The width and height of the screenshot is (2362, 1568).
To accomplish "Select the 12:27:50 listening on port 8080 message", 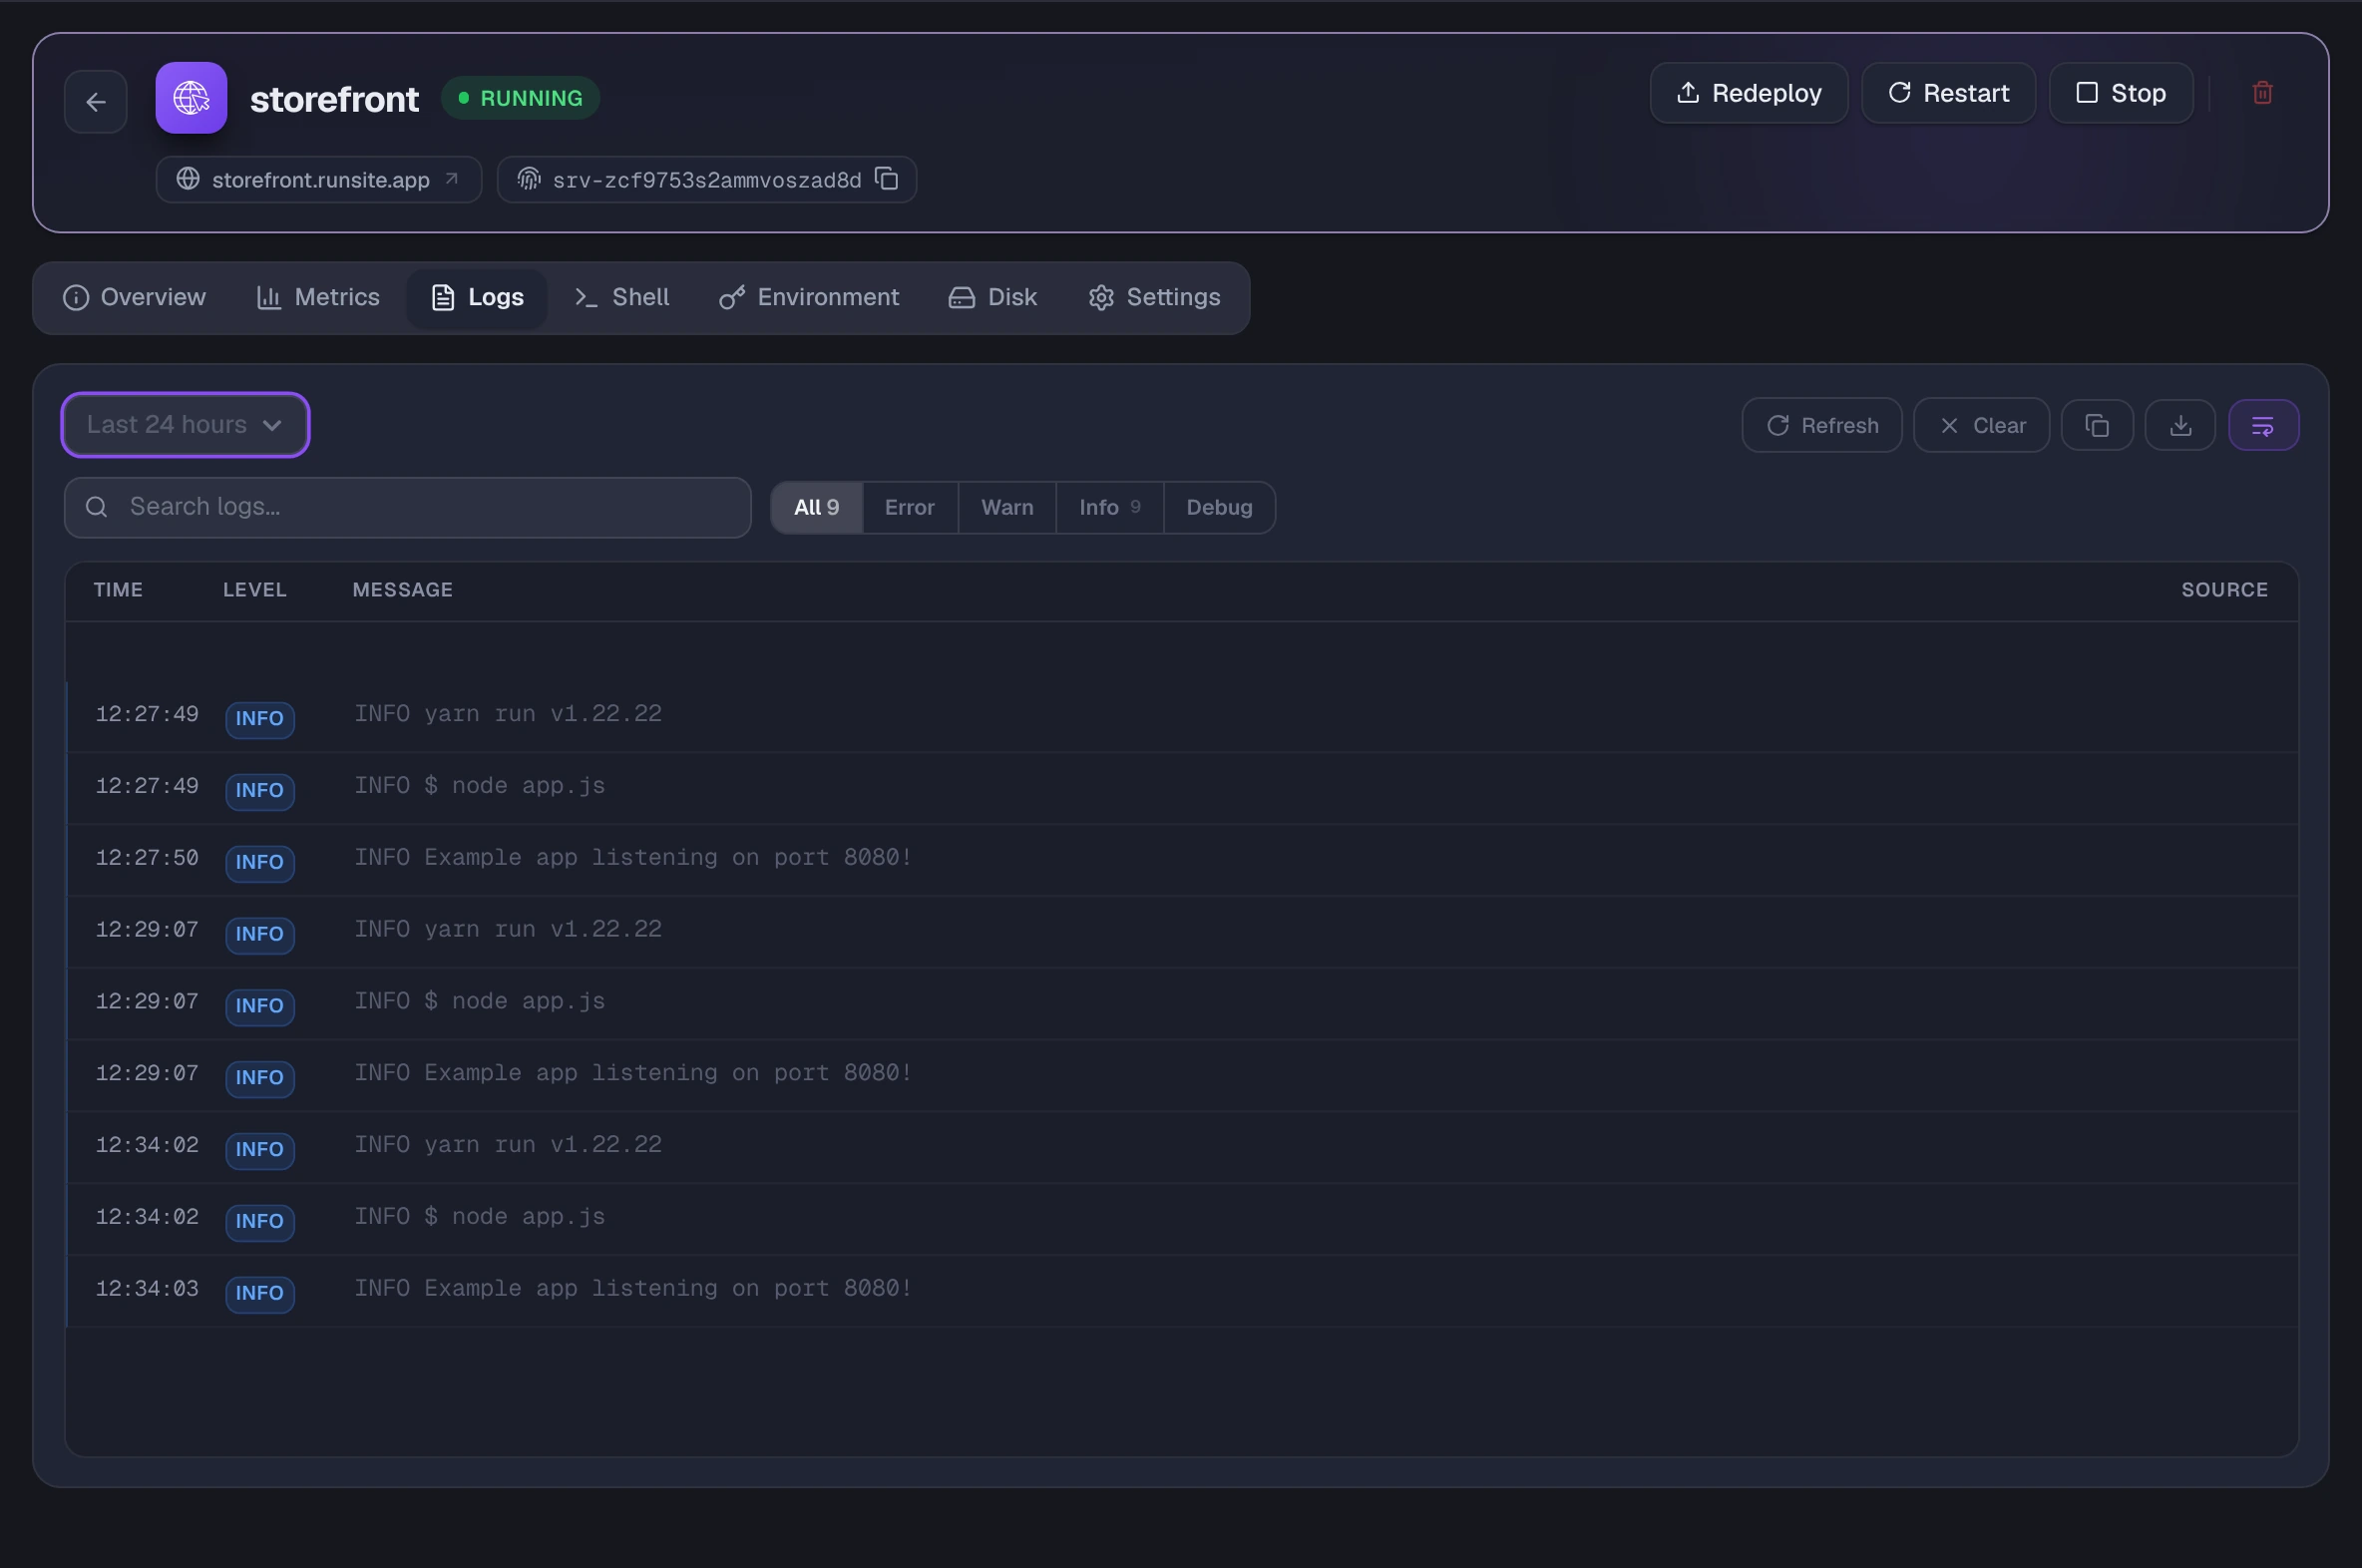I will point(633,858).
